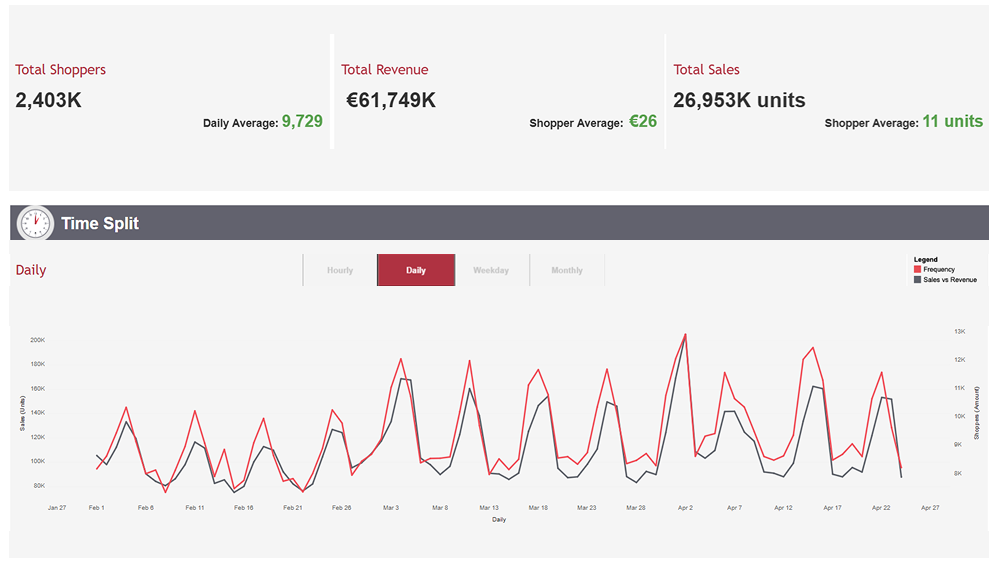Switch to the Monthly view tab
Image resolution: width=1000 pixels, height=563 pixels.
pyautogui.click(x=567, y=270)
